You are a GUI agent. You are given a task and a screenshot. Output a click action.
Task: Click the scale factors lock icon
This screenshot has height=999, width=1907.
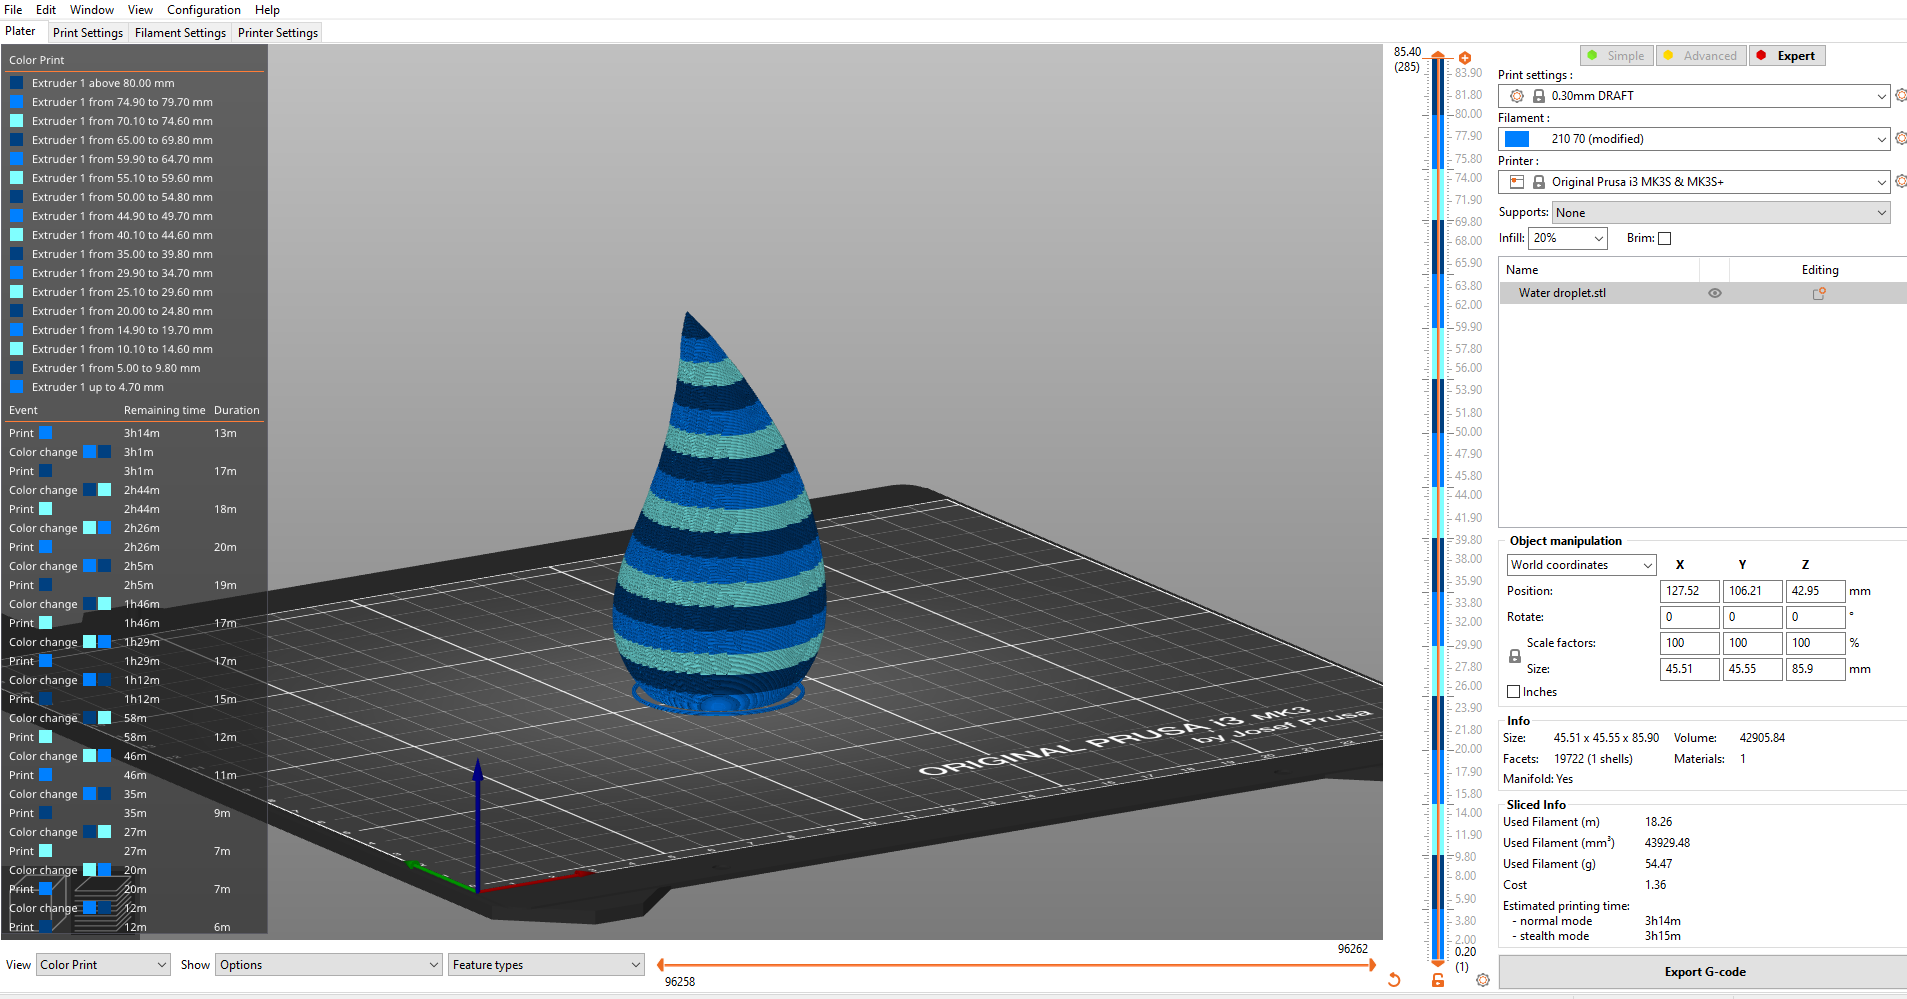pyautogui.click(x=1515, y=656)
